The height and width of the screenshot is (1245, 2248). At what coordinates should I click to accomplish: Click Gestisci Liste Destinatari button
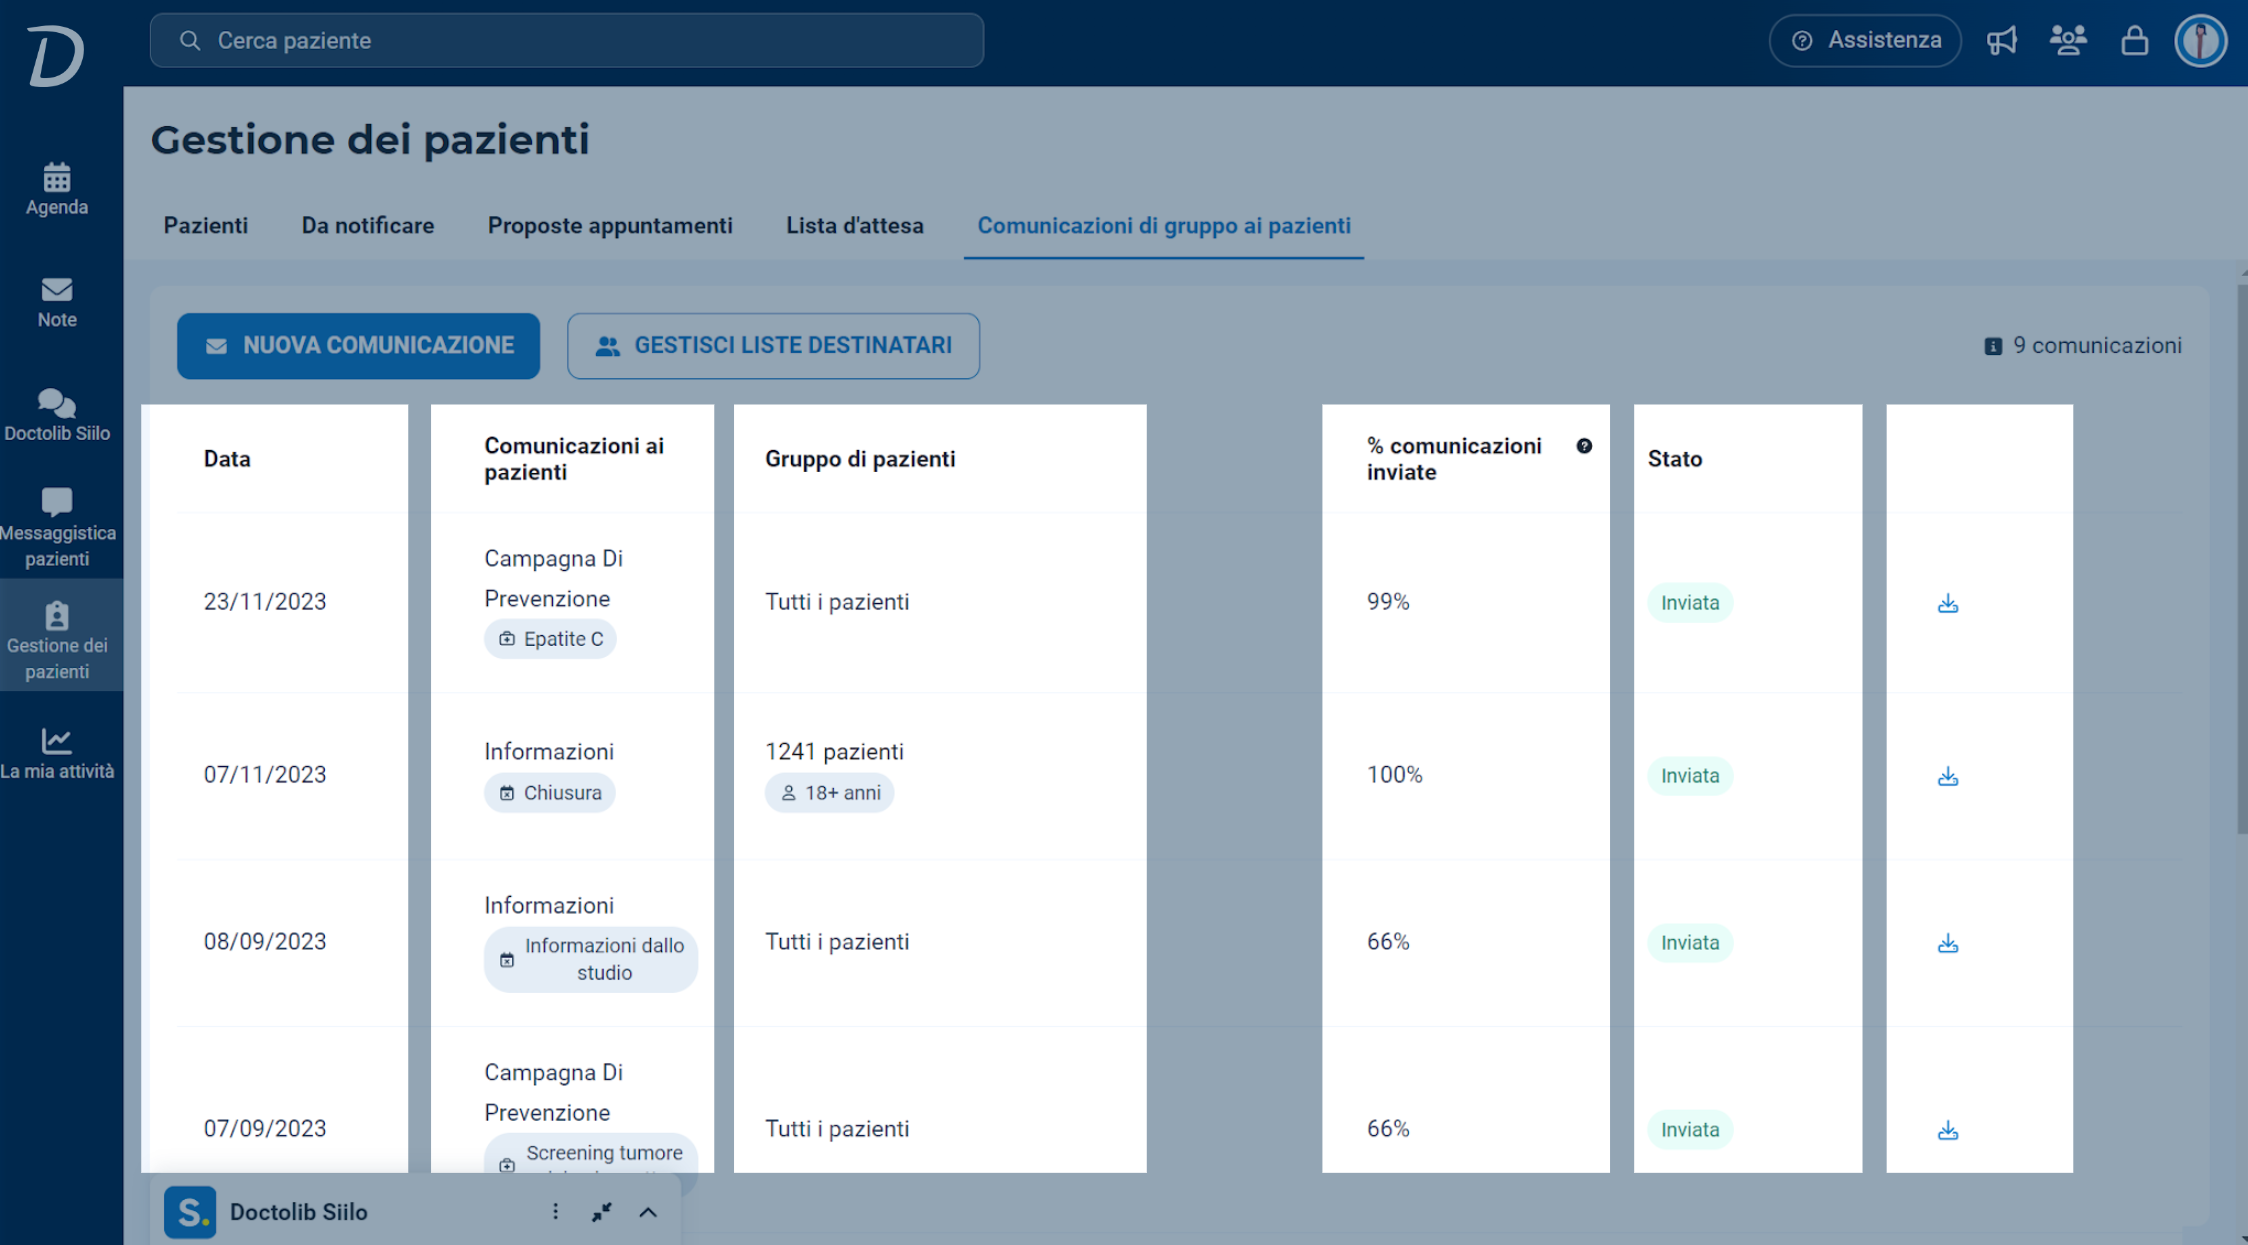point(773,346)
